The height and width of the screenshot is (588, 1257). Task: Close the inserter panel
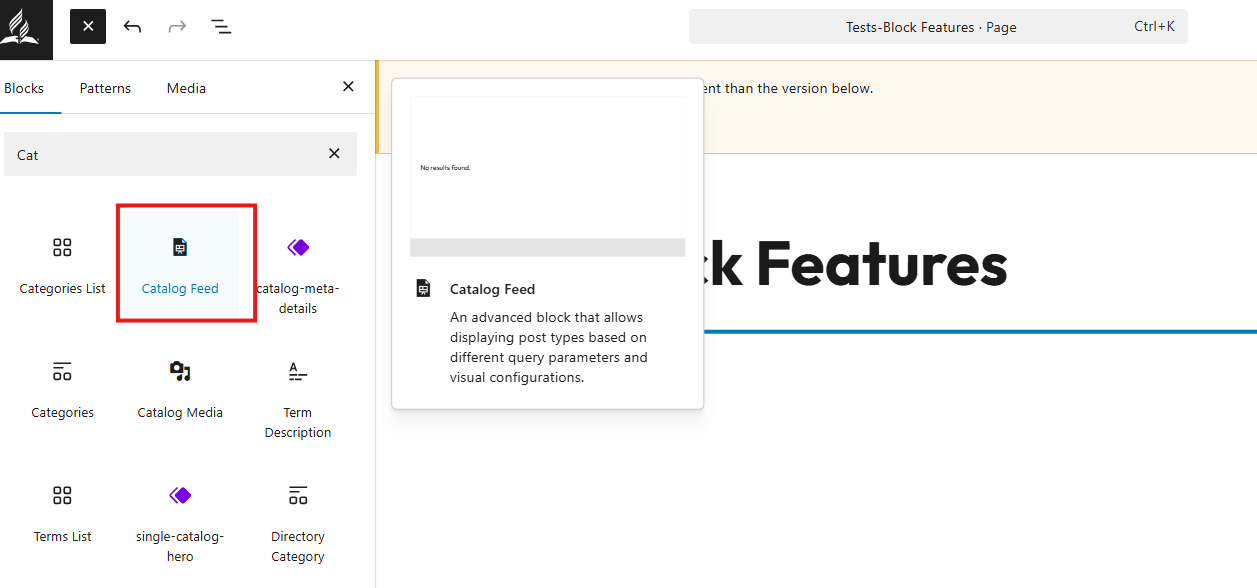pyautogui.click(x=348, y=87)
